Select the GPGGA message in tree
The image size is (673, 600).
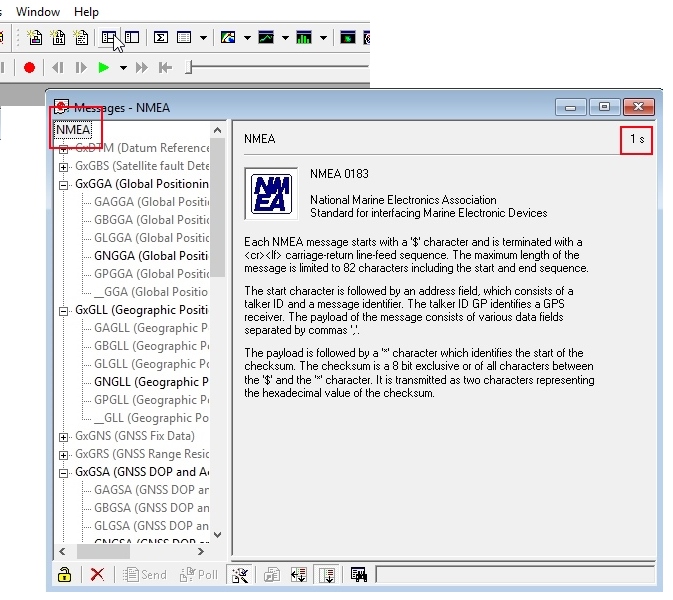[151, 274]
